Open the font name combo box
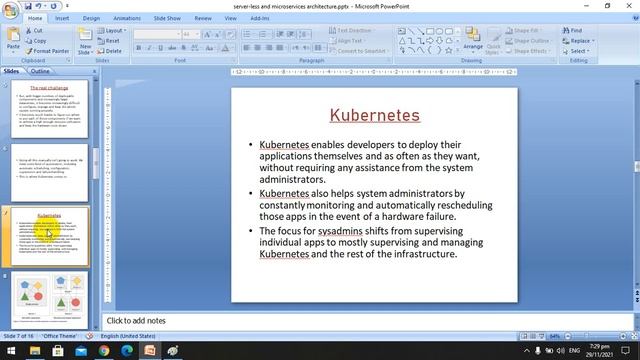 pyautogui.click(x=157, y=34)
